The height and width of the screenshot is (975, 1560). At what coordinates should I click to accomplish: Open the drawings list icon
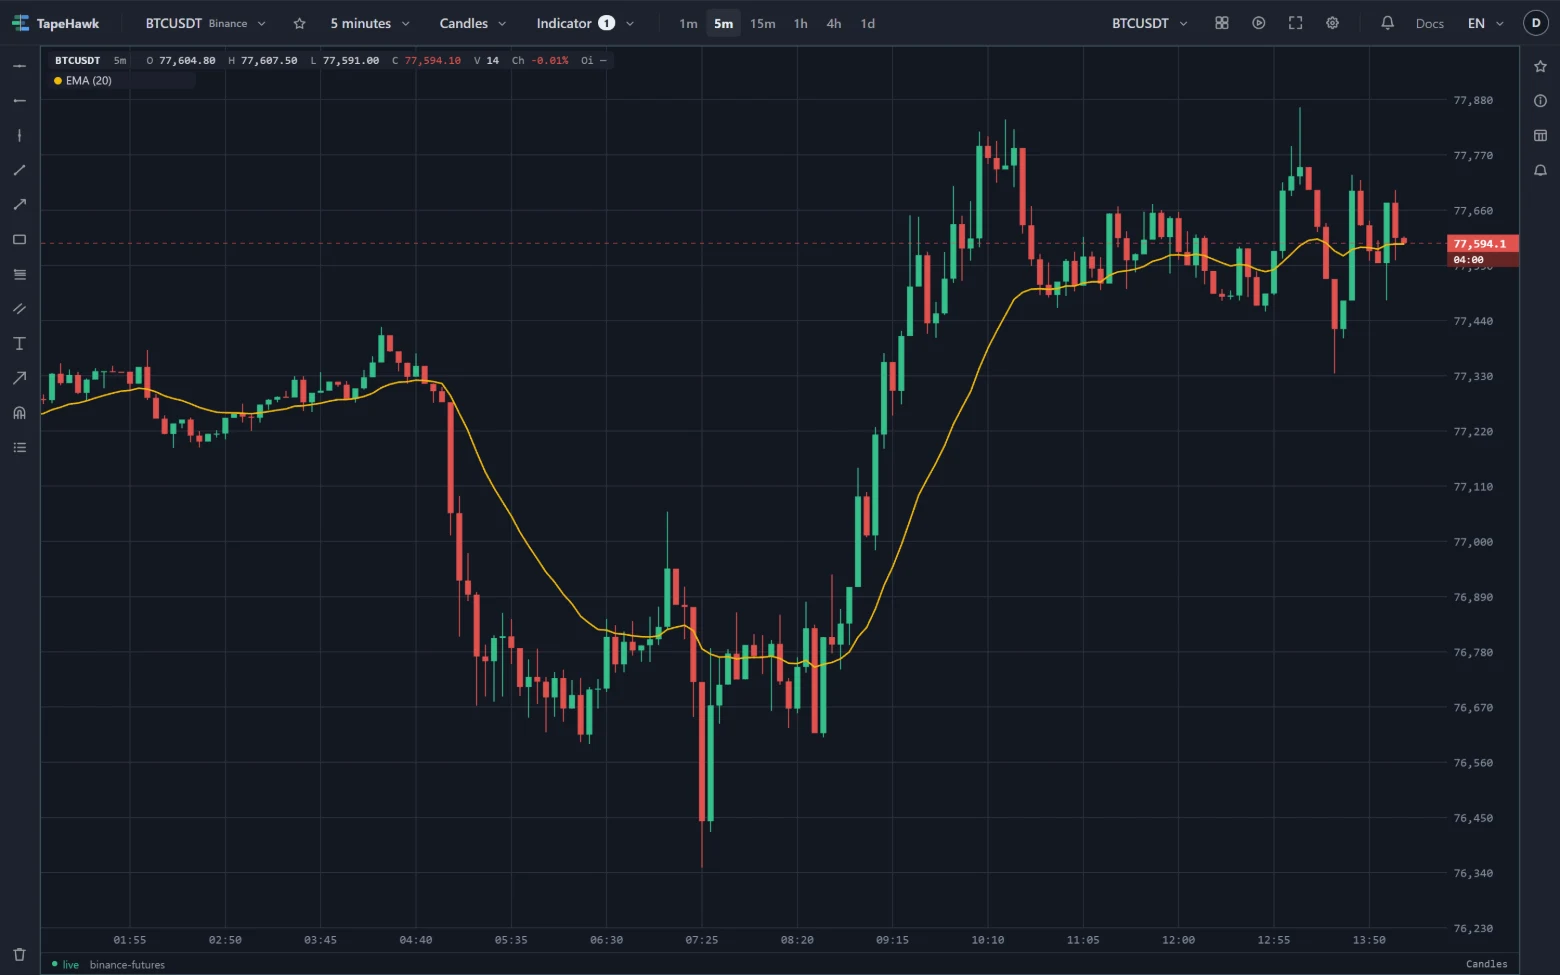point(19,447)
